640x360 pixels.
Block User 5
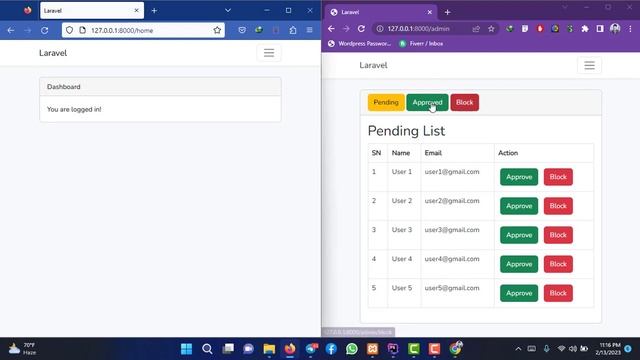coord(558,293)
